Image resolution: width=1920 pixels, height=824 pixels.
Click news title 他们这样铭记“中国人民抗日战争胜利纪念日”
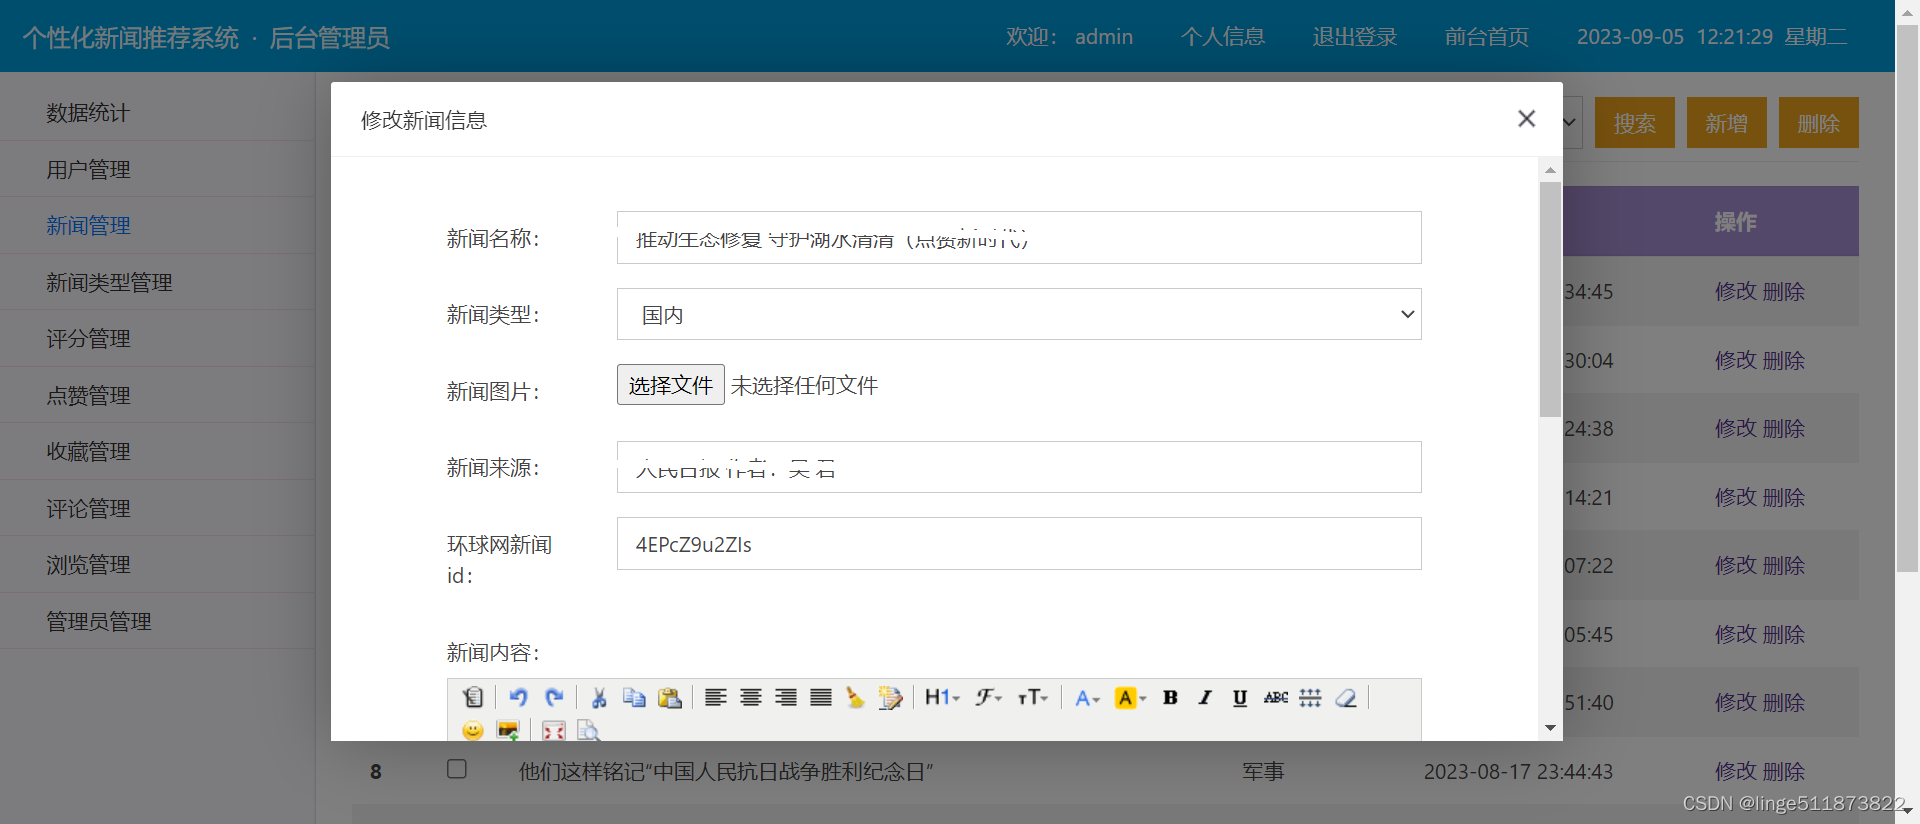coord(726,771)
